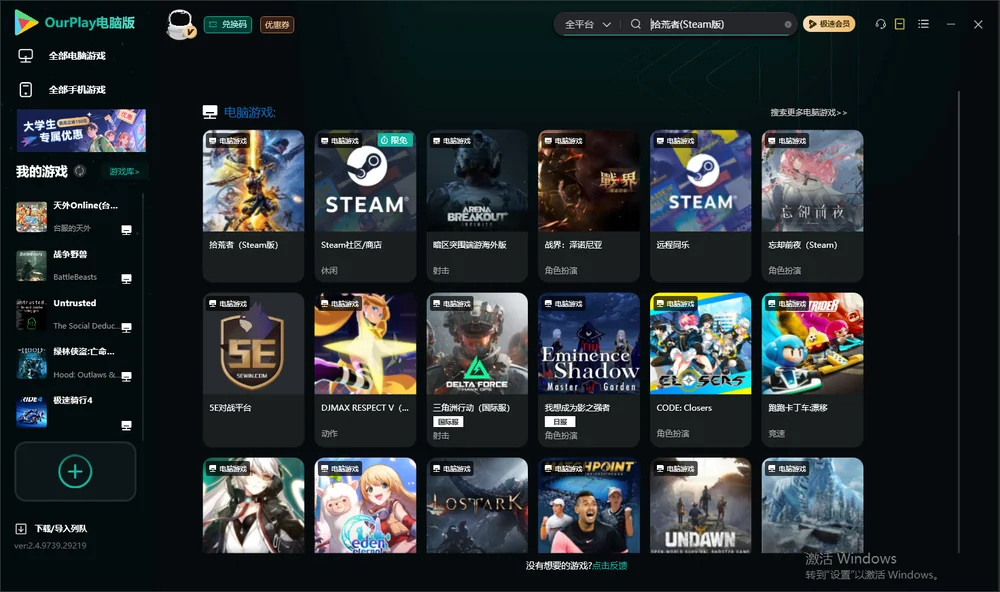Open customer service headset icon
The width and height of the screenshot is (1000, 592).
[881, 24]
